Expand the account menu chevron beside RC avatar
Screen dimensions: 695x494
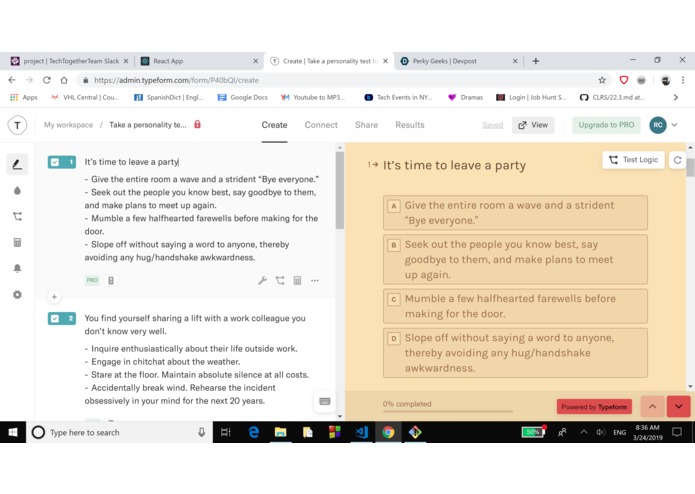[x=674, y=125]
